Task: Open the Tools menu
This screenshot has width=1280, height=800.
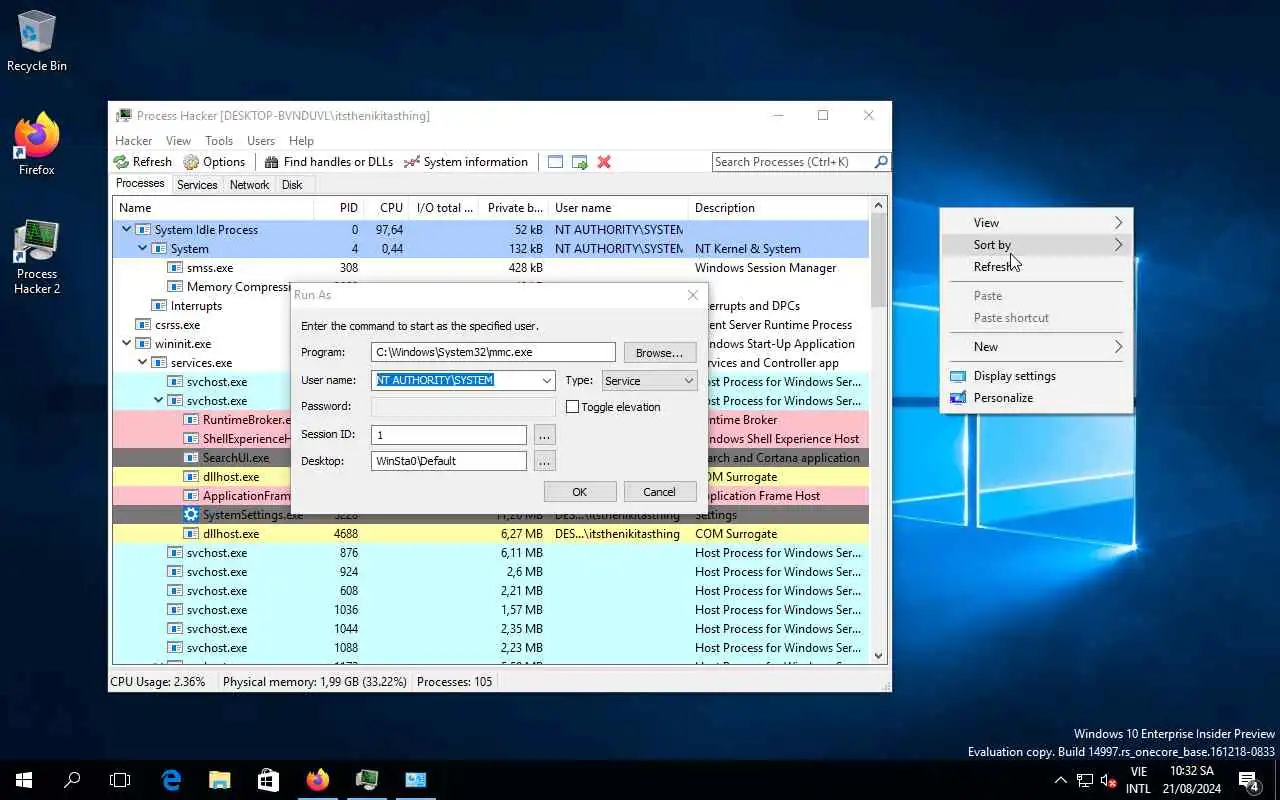Action: [219, 141]
